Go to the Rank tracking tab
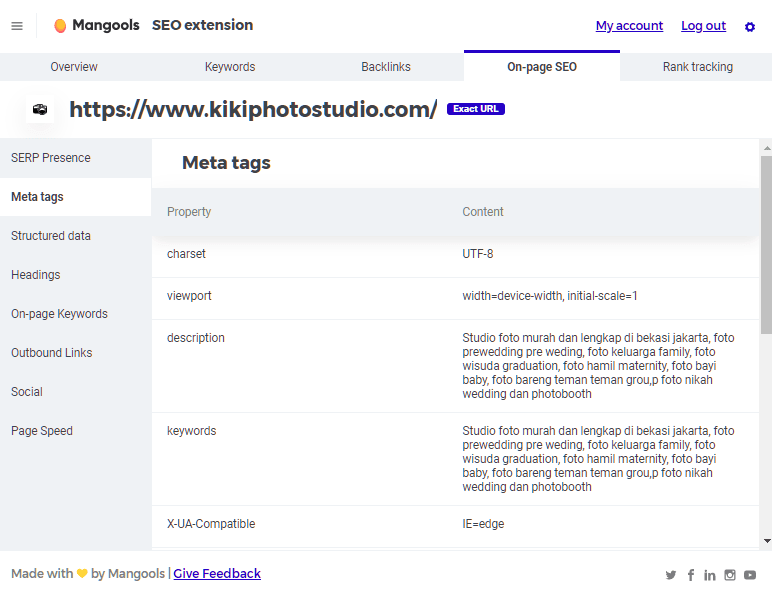772x595 pixels. 697,67
